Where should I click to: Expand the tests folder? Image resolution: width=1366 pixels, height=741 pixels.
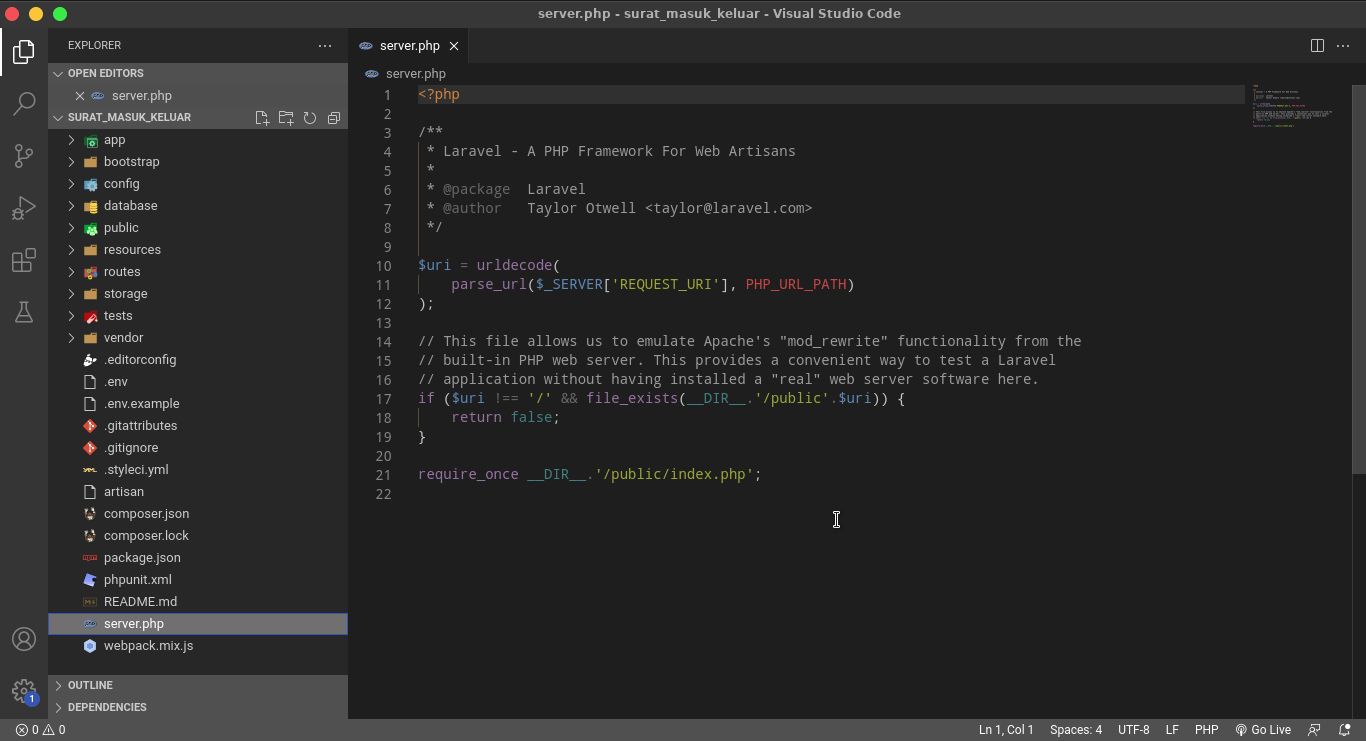tap(198, 316)
